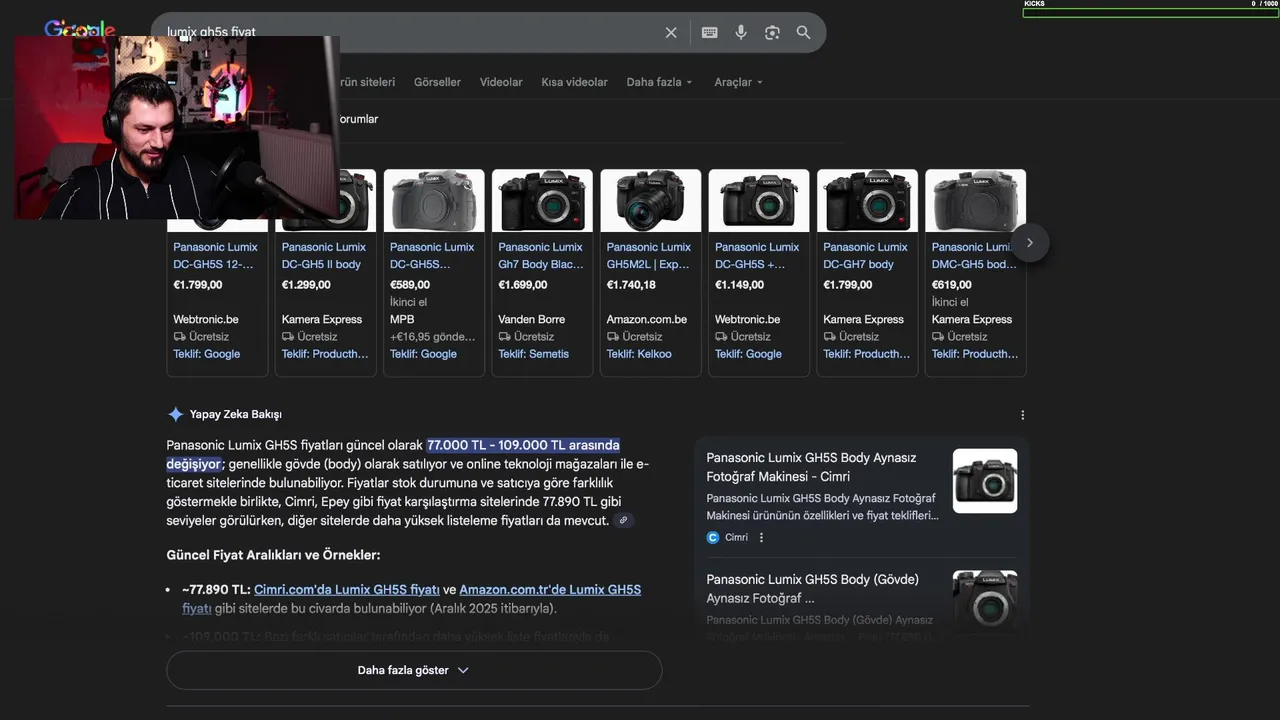Open AI overview three-dot menu
Viewport: 1280px width, 720px height.
pos(1022,415)
